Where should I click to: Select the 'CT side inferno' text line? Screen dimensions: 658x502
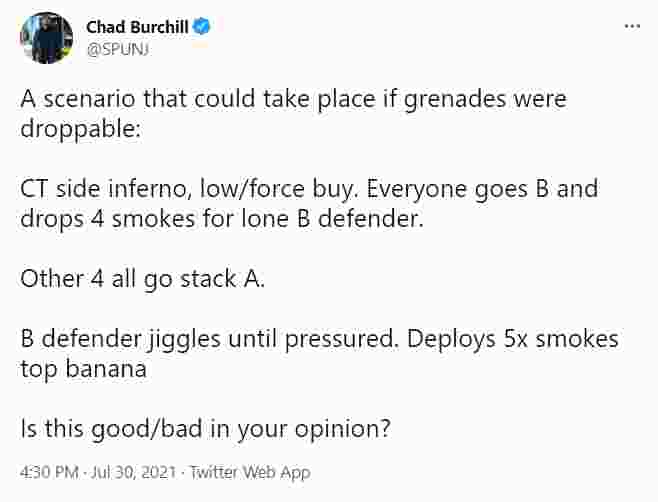309,189
